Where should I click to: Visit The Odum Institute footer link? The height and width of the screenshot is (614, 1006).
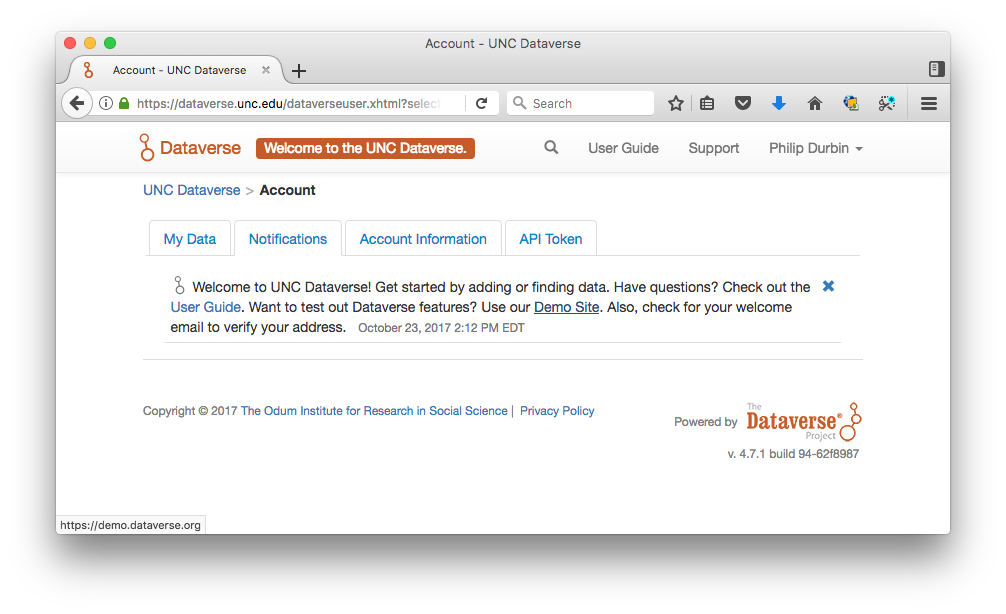click(x=374, y=411)
